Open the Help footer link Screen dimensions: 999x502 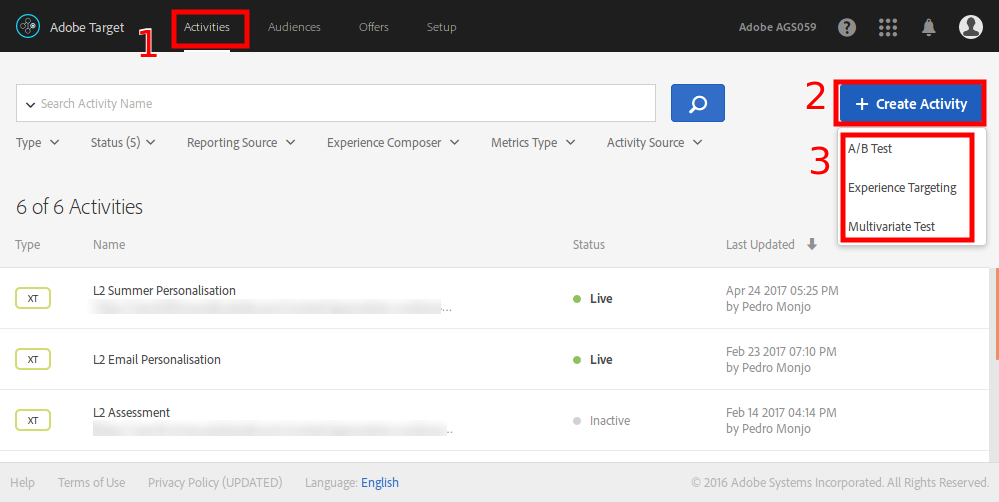point(22,483)
